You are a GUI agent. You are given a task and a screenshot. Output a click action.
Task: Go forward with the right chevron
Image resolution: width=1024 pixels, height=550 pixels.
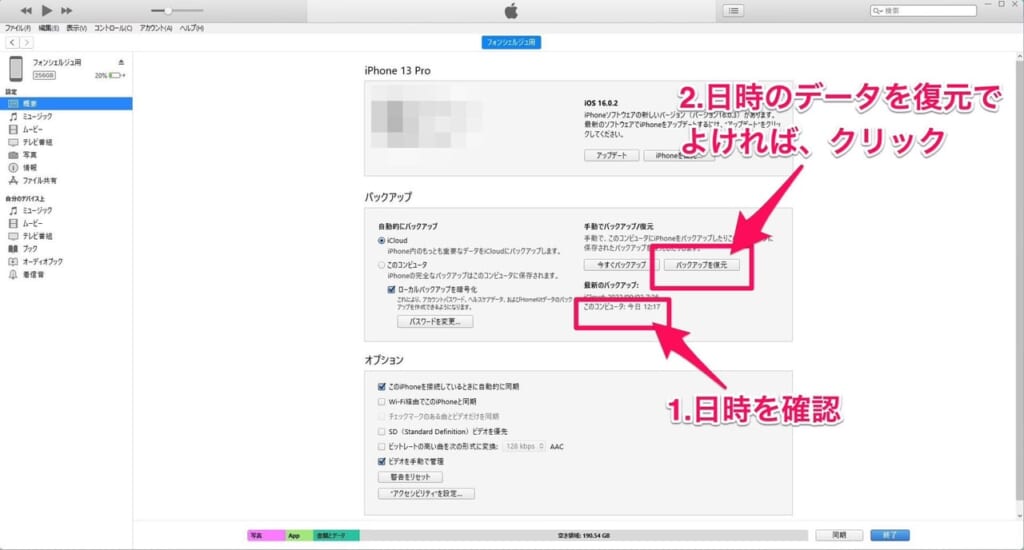pyautogui.click(x=26, y=42)
